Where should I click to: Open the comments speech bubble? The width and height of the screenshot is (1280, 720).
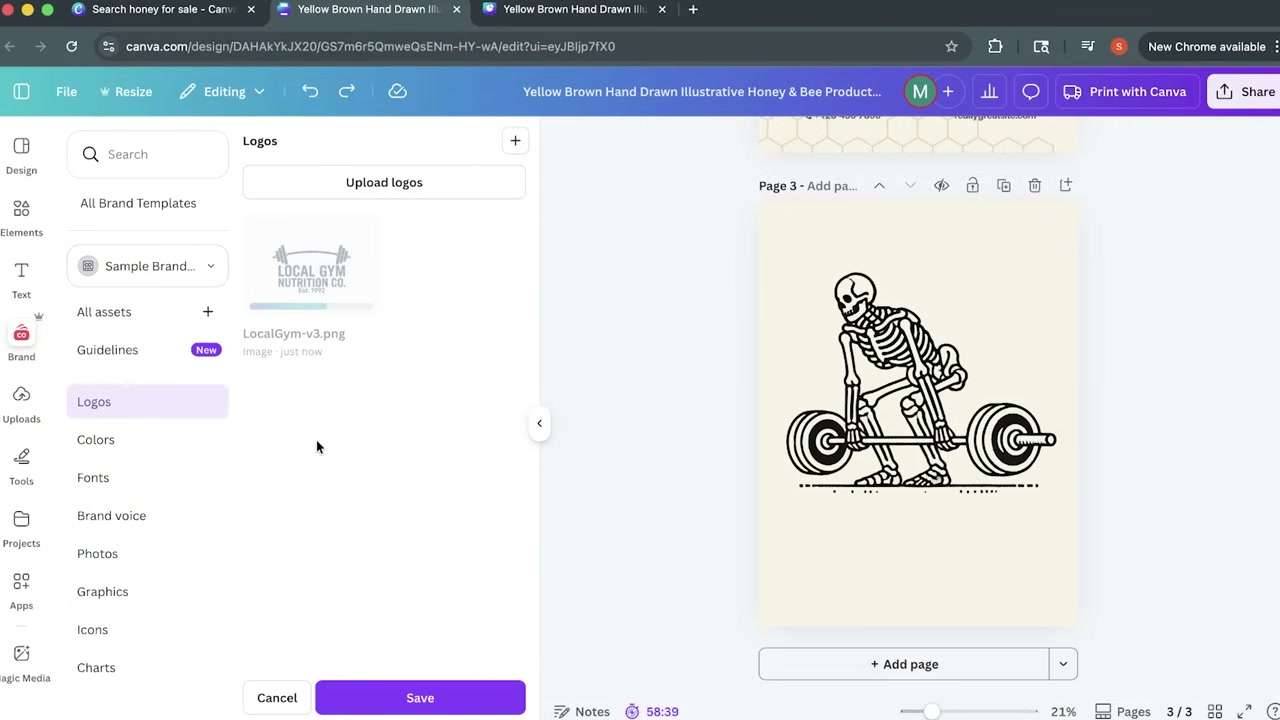pyautogui.click(x=1030, y=91)
